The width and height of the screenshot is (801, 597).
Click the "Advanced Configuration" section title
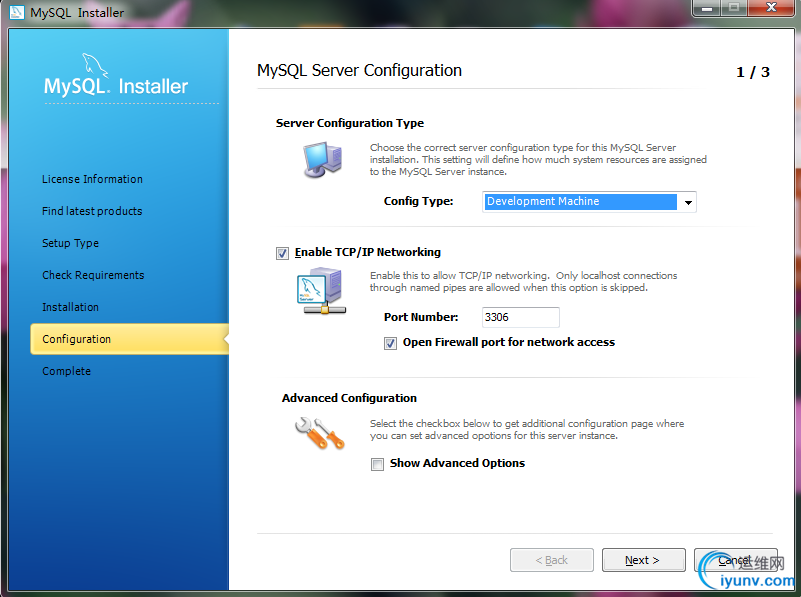[349, 398]
